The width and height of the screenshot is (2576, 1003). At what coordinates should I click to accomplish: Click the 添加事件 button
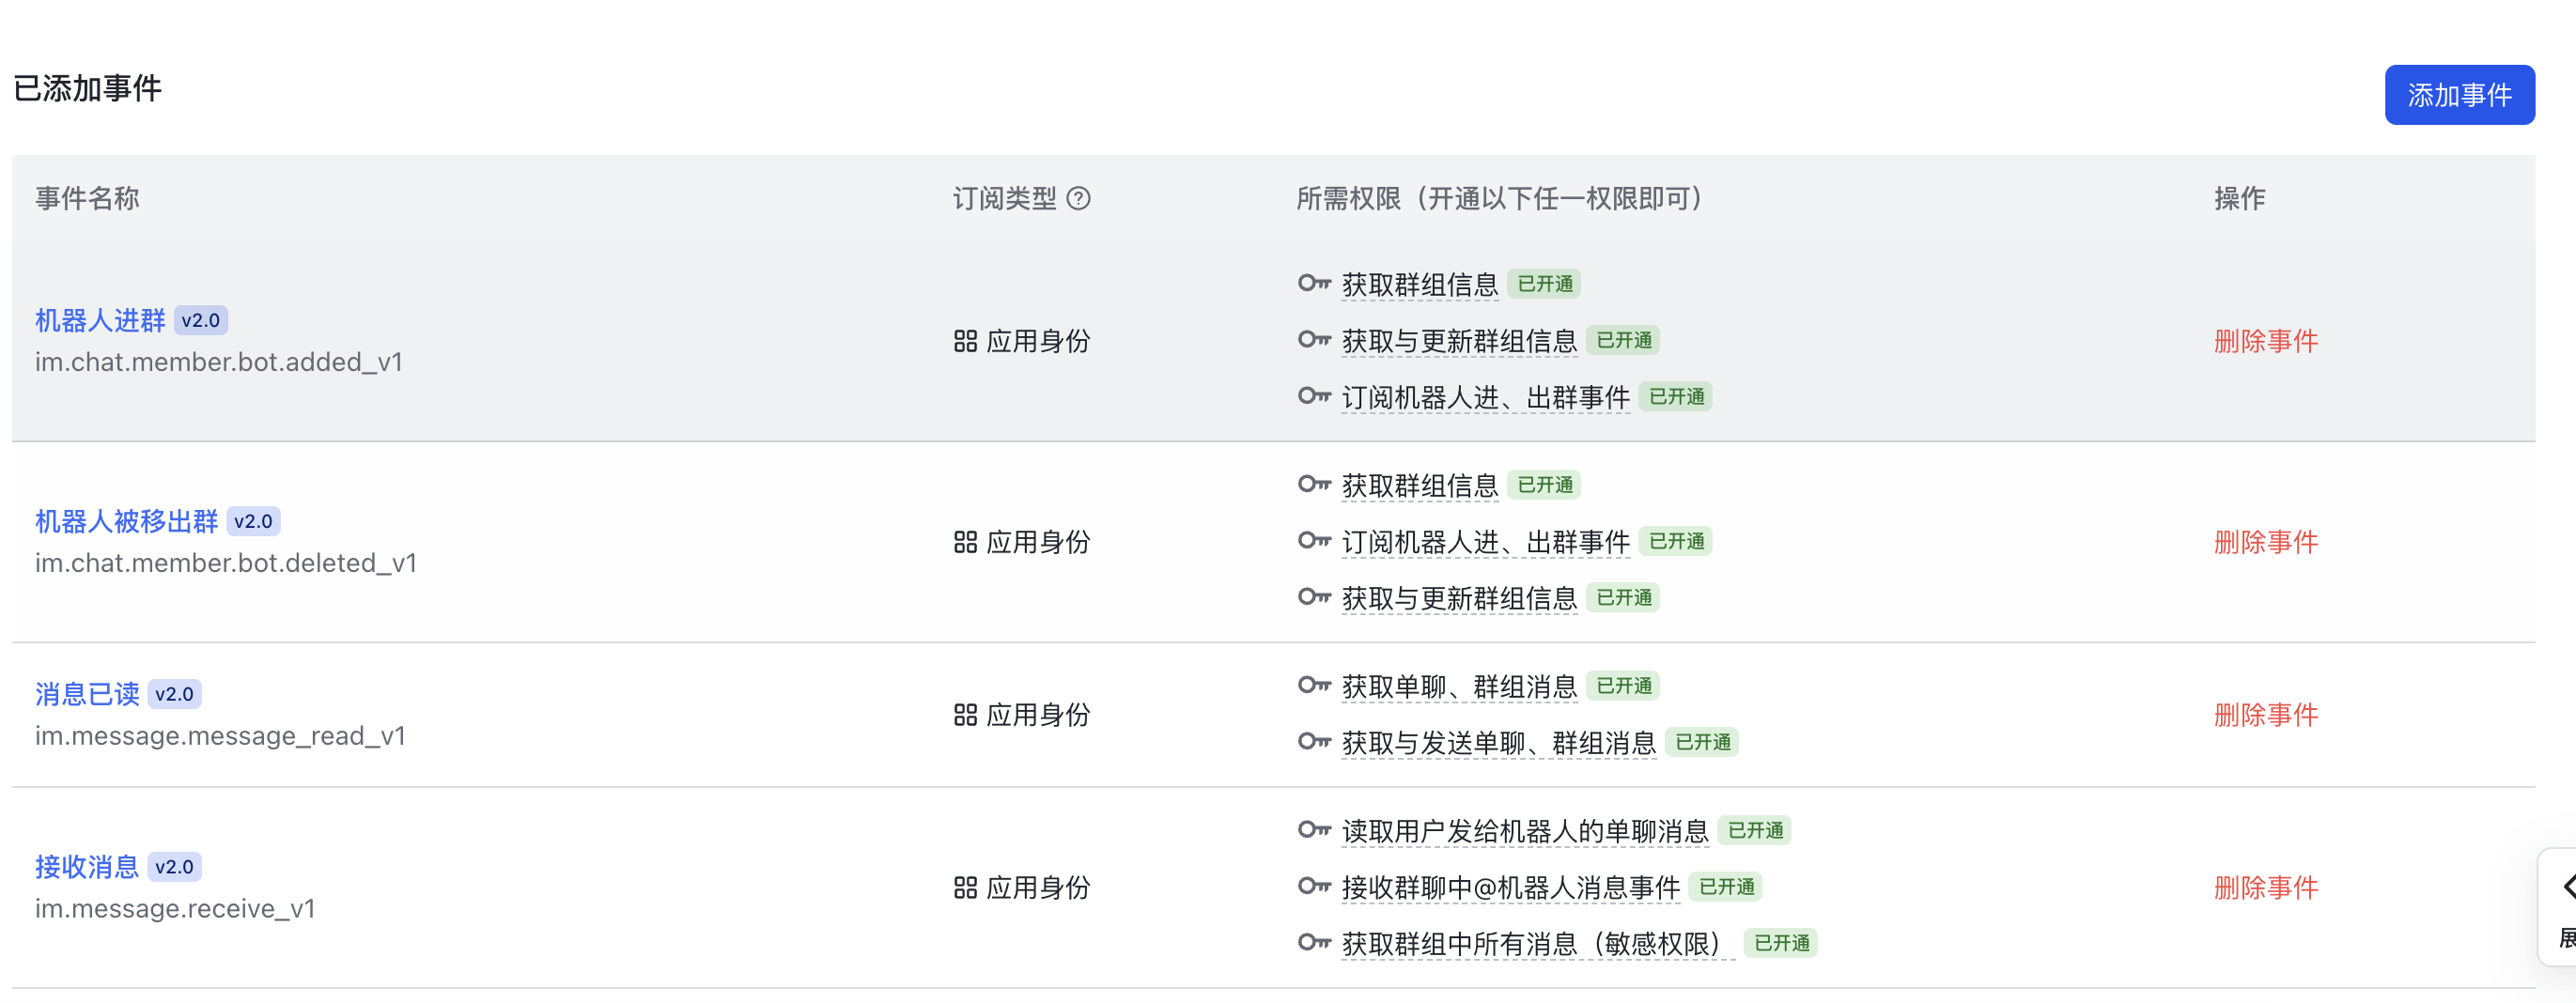pos(2458,95)
